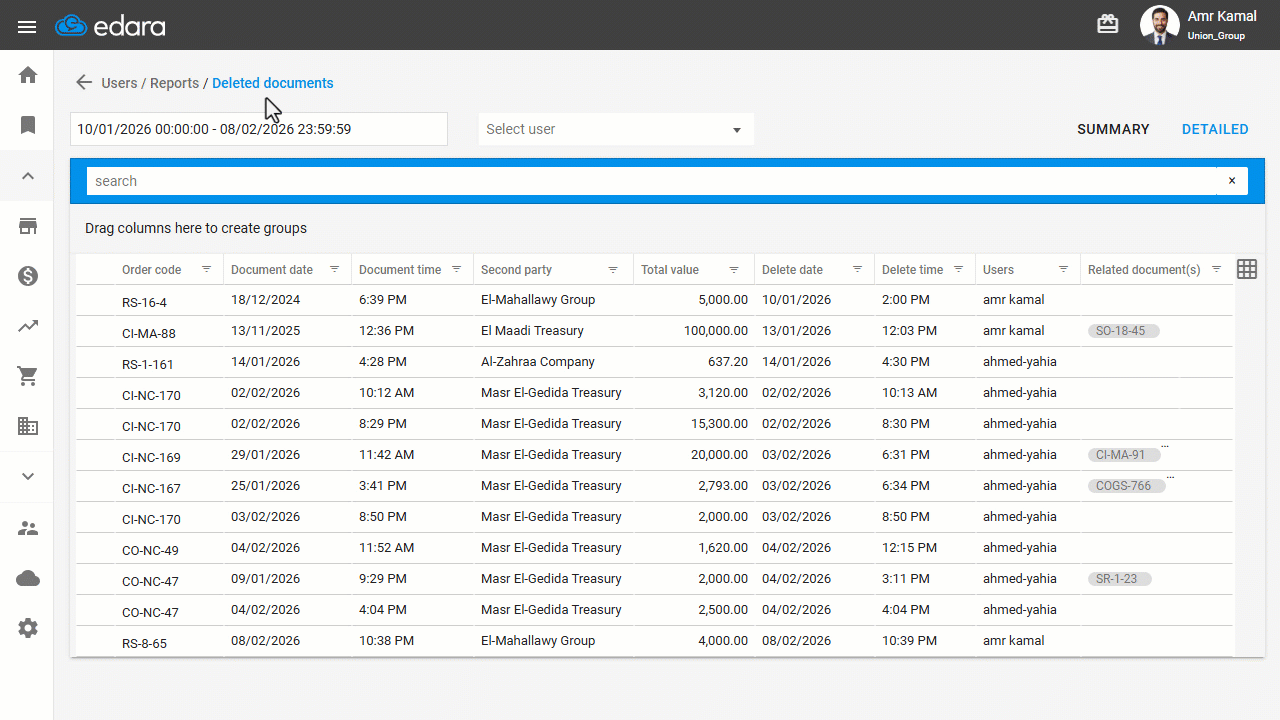
Task: Click the edara logo
Action: coord(110,26)
